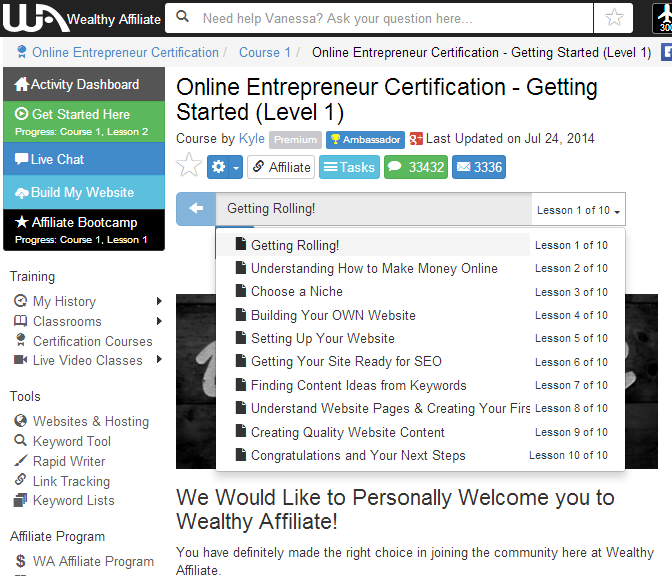Click the Live Chat speech bubble icon

pos(21,159)
